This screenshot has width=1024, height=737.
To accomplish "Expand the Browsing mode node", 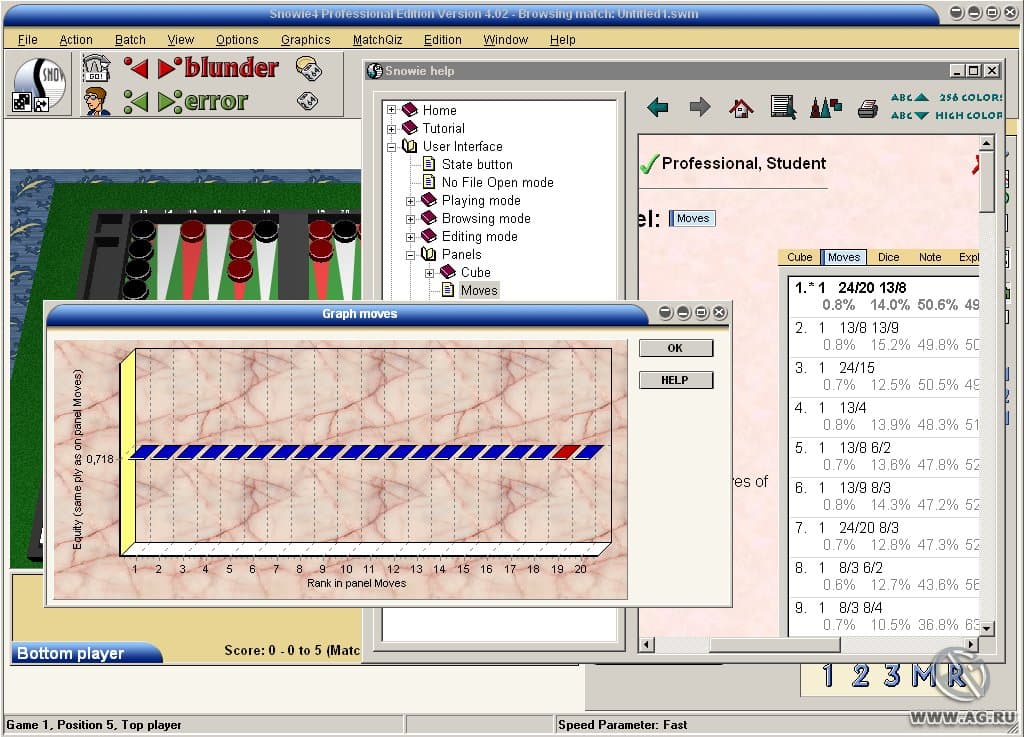I will pos(410,219).
